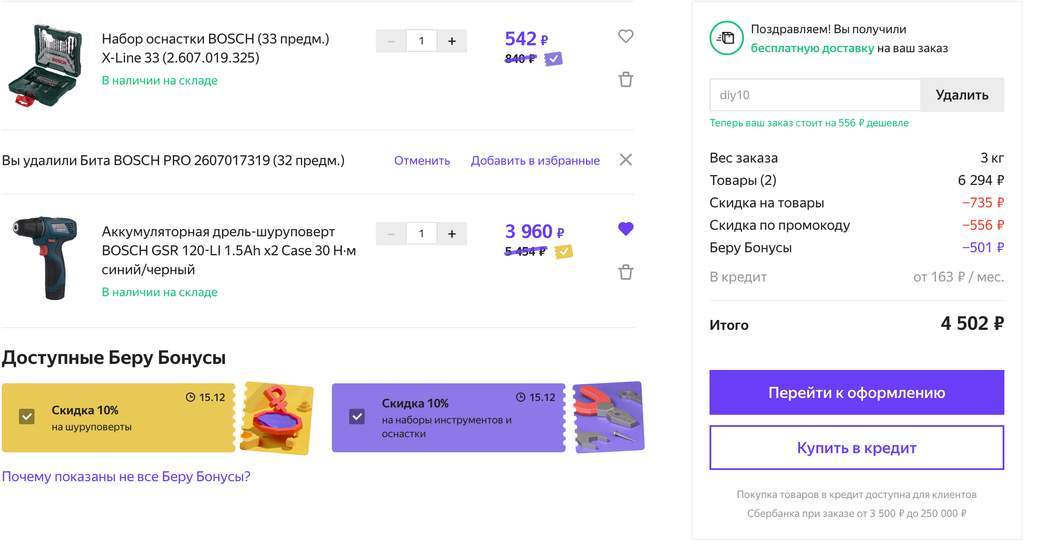Add Bosch X-Line 33 set to favorites
Viewport: 1038px width, 545px height.
point(626,37)
